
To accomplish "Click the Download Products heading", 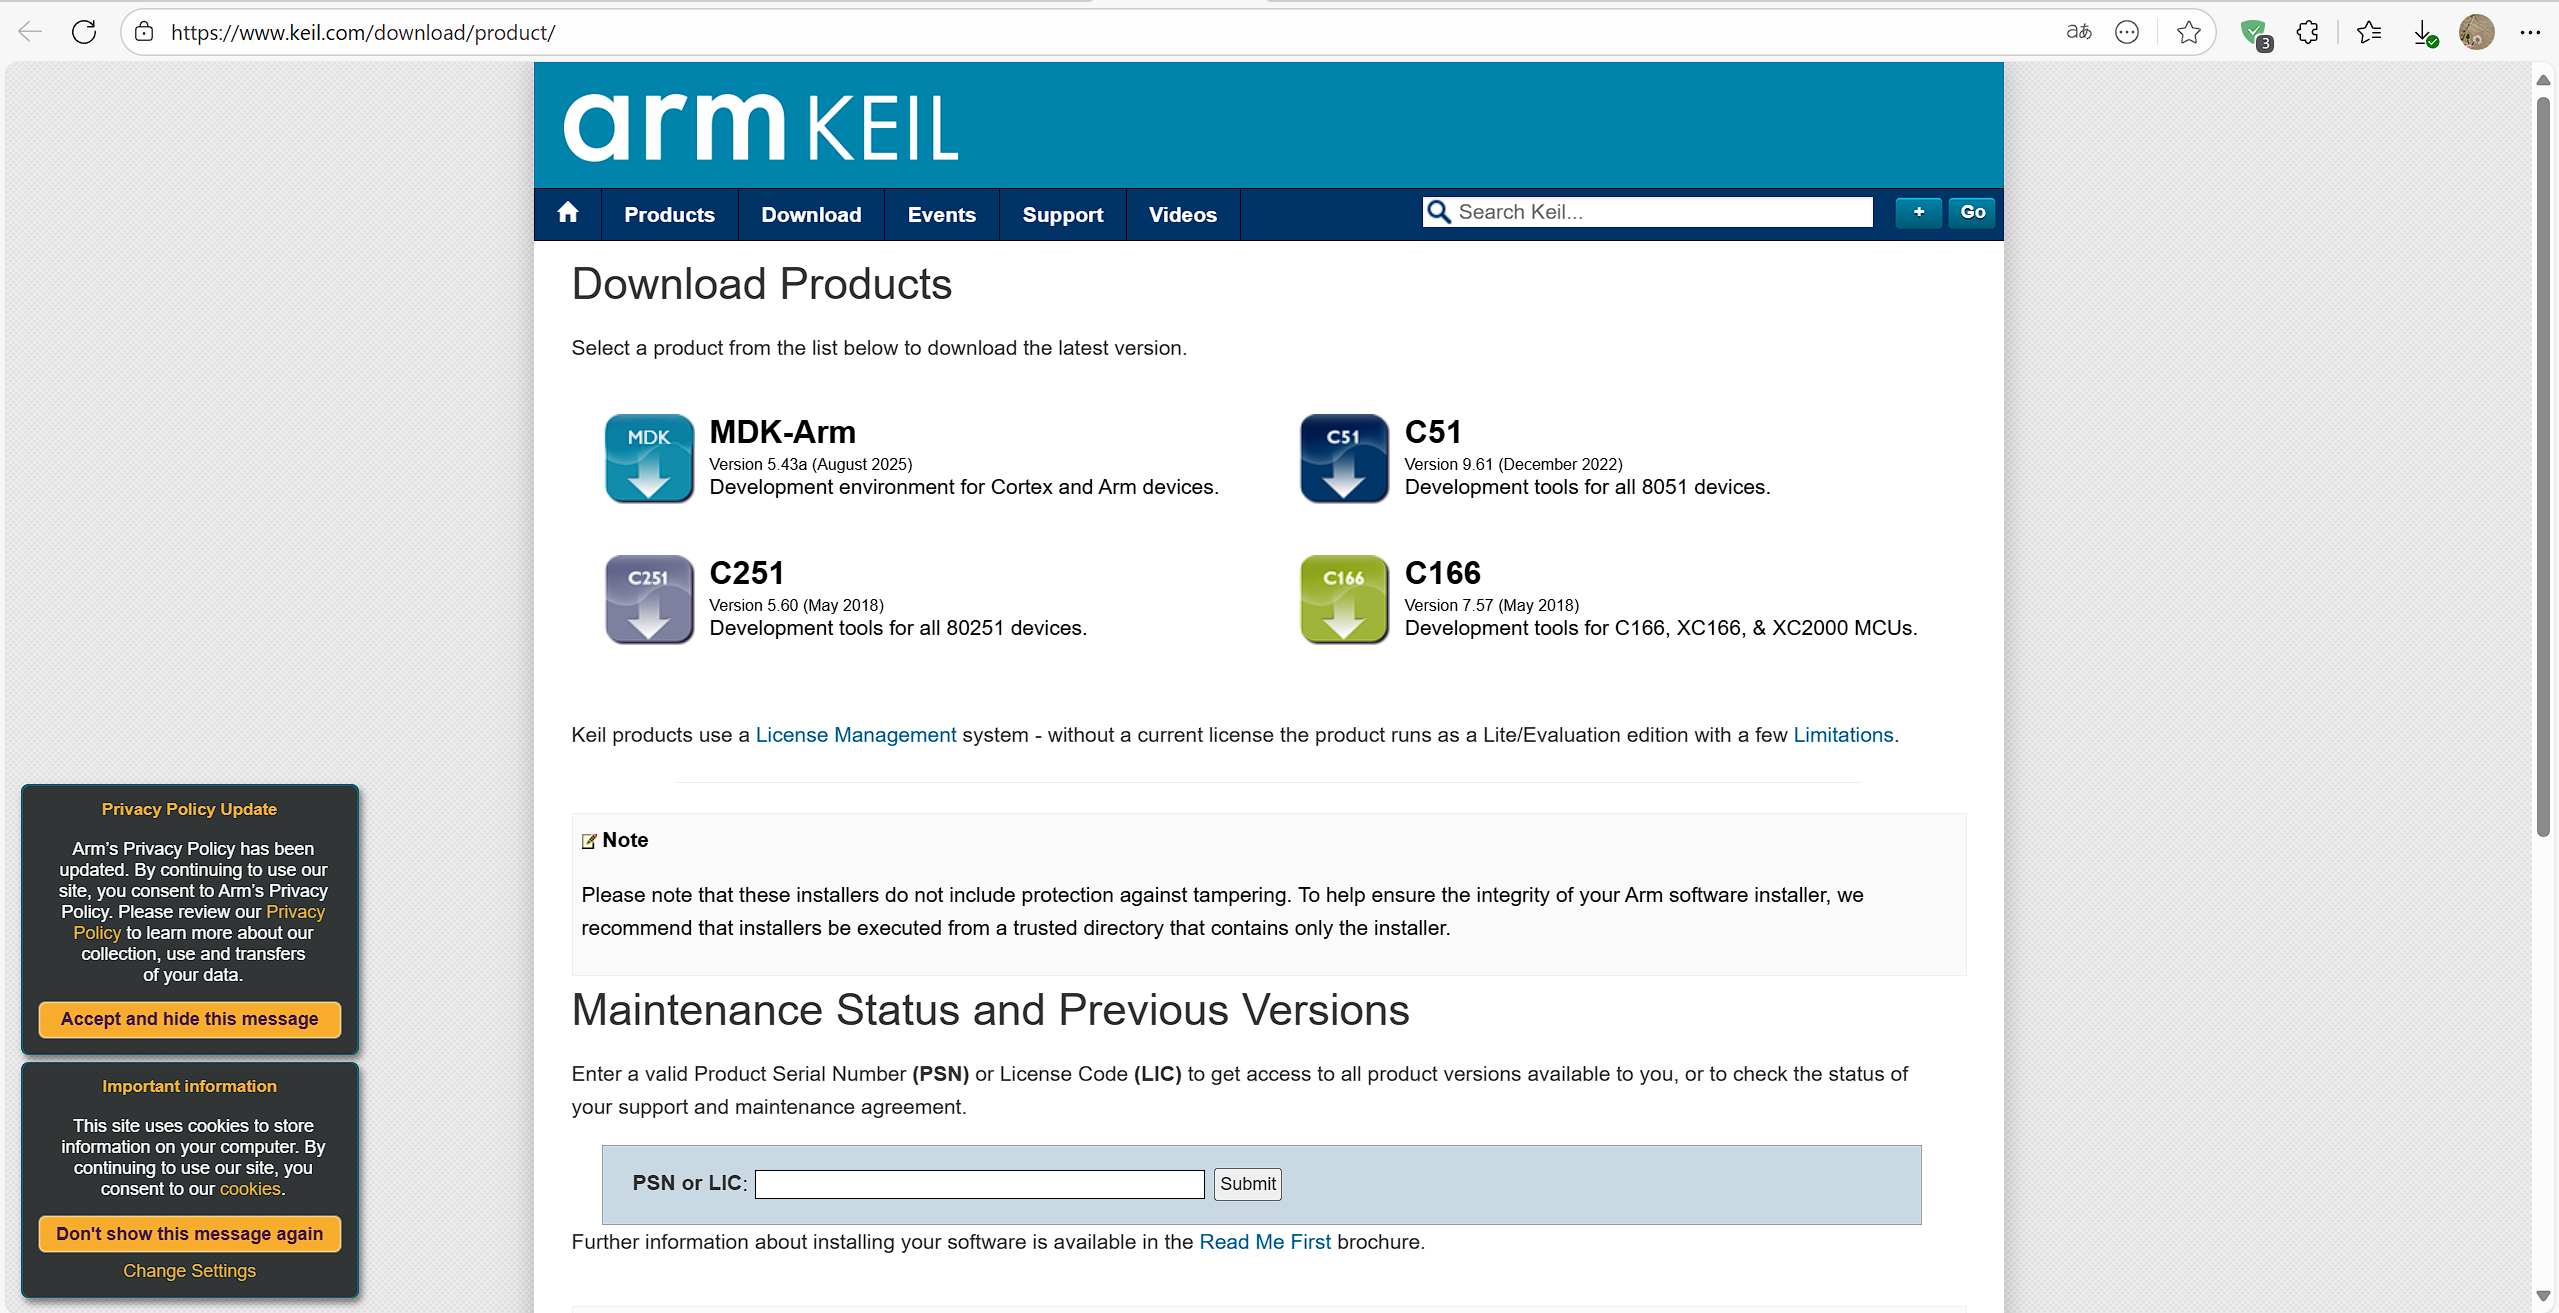I will click(x=762, y=284).
